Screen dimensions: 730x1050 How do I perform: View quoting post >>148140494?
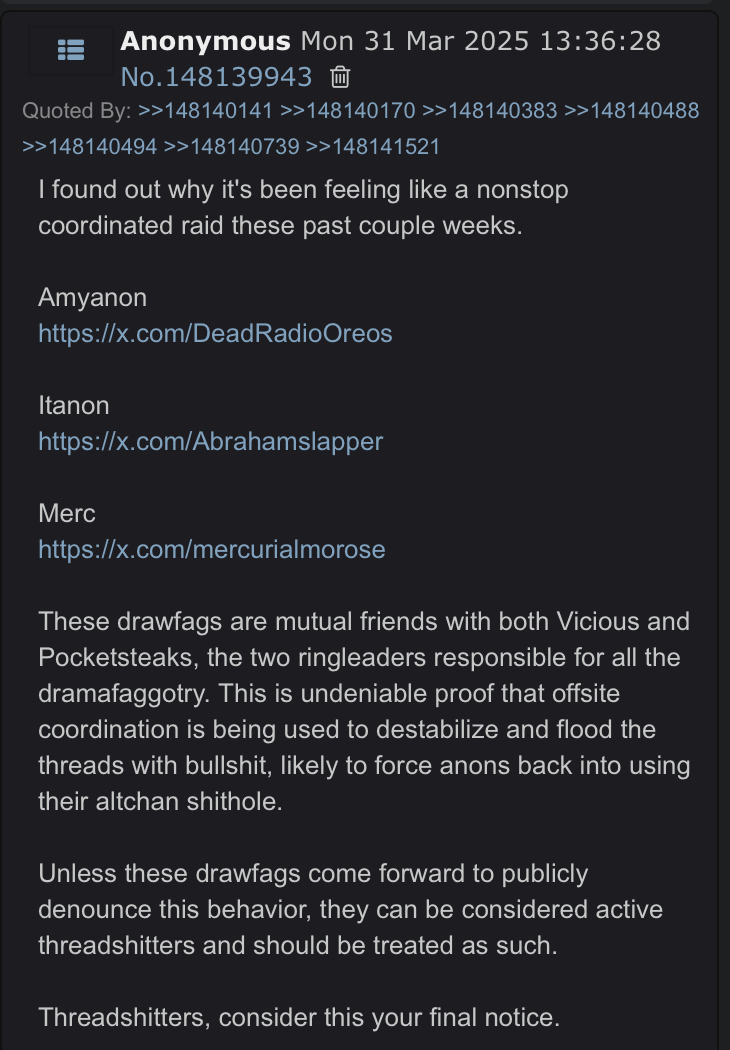pyautogui.click(x=89, y=146)
